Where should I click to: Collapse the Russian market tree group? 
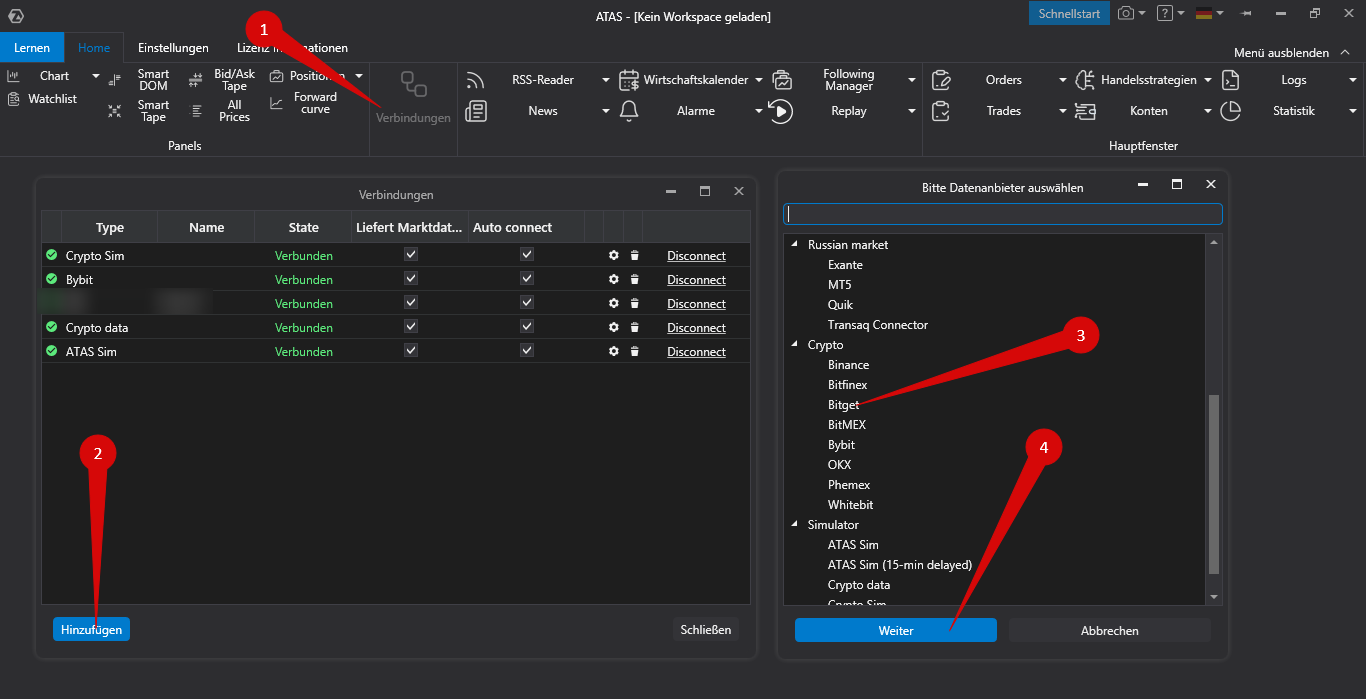pyautogui.click(x=797, y=245)
